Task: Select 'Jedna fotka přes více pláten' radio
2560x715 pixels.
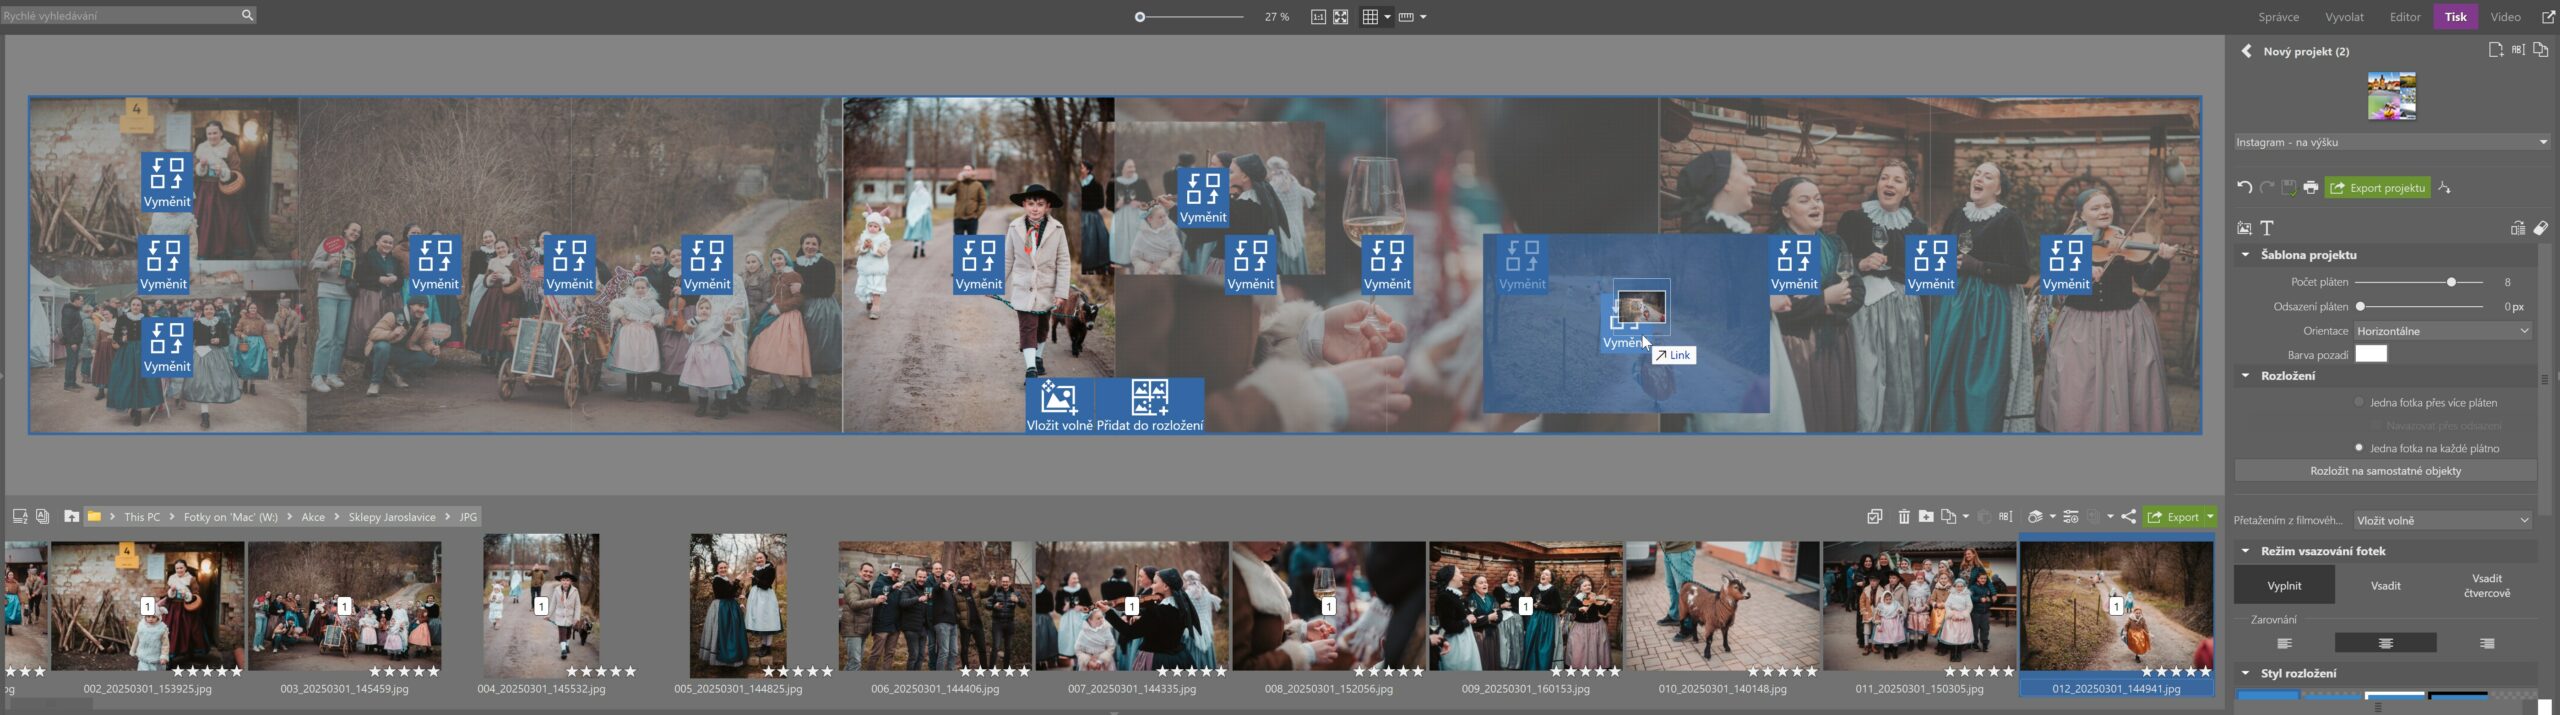Action: (x=2359, y=402)
